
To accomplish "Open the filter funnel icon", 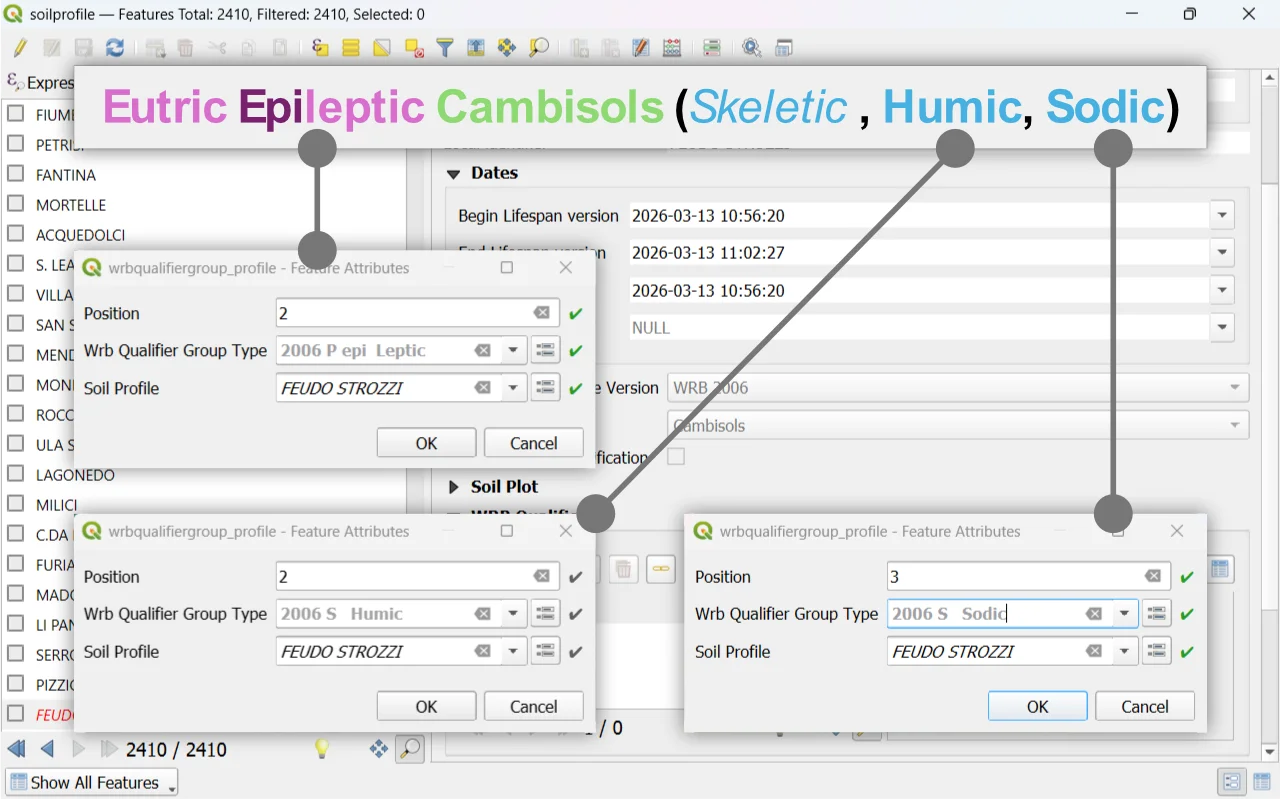I will [445, 47].
